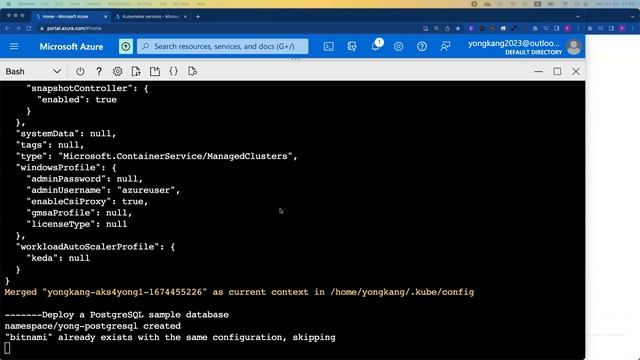Close the Home - Microsoft Azure tab

tap(105, 16)
